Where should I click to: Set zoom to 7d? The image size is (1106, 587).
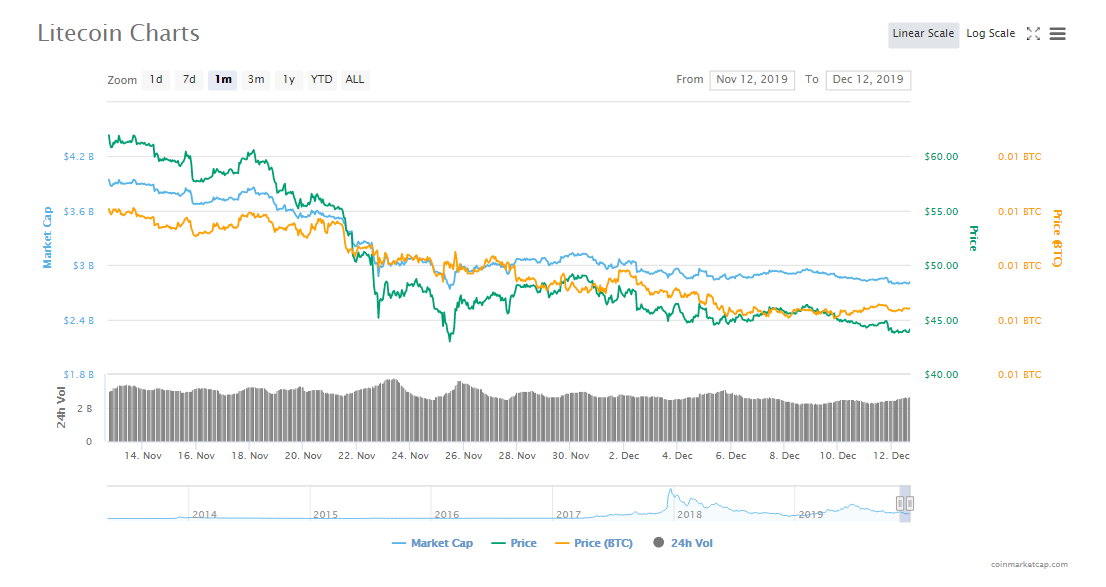(x=189, y=80)
